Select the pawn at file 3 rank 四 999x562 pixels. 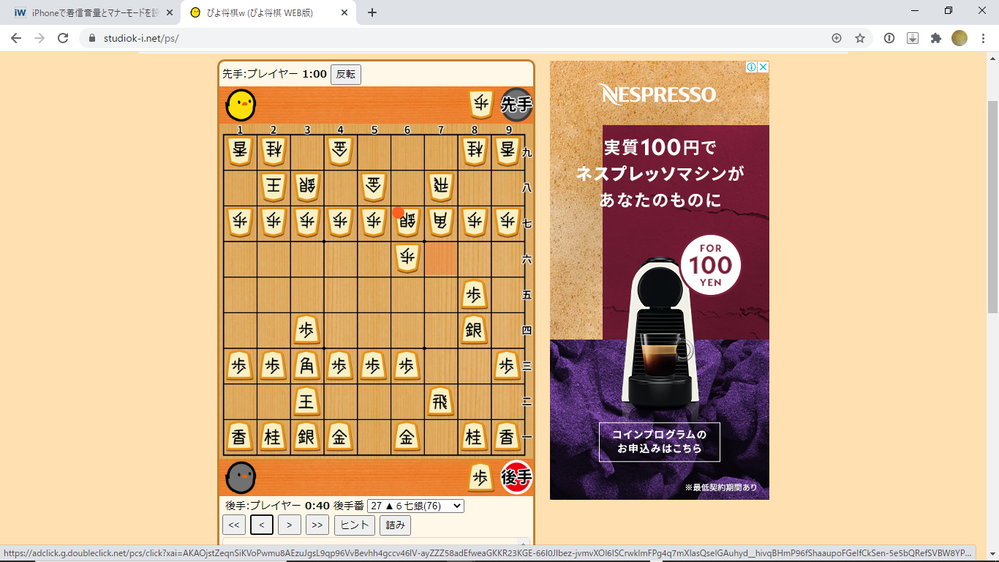(306, 330)
